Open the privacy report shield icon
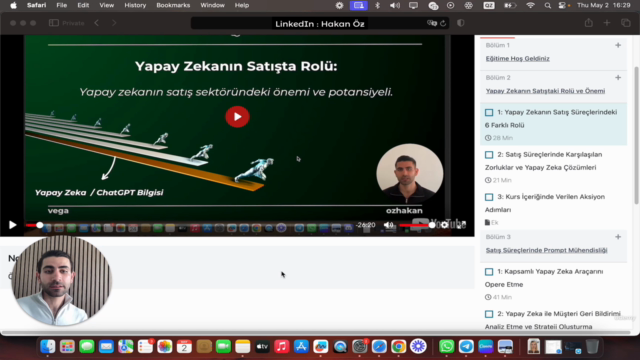The width and height of the screenshot is (640, 360). tap(461, 23)
